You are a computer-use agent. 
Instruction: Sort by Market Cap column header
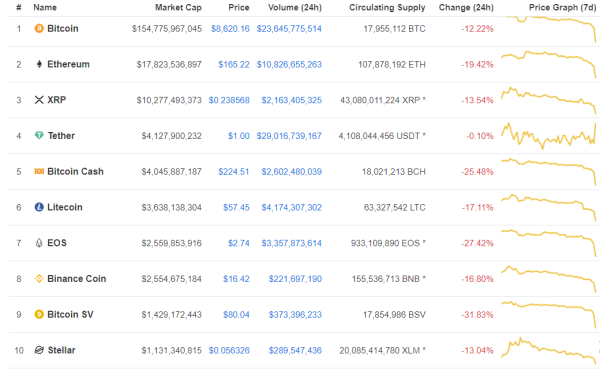click(x=178, y=7)
